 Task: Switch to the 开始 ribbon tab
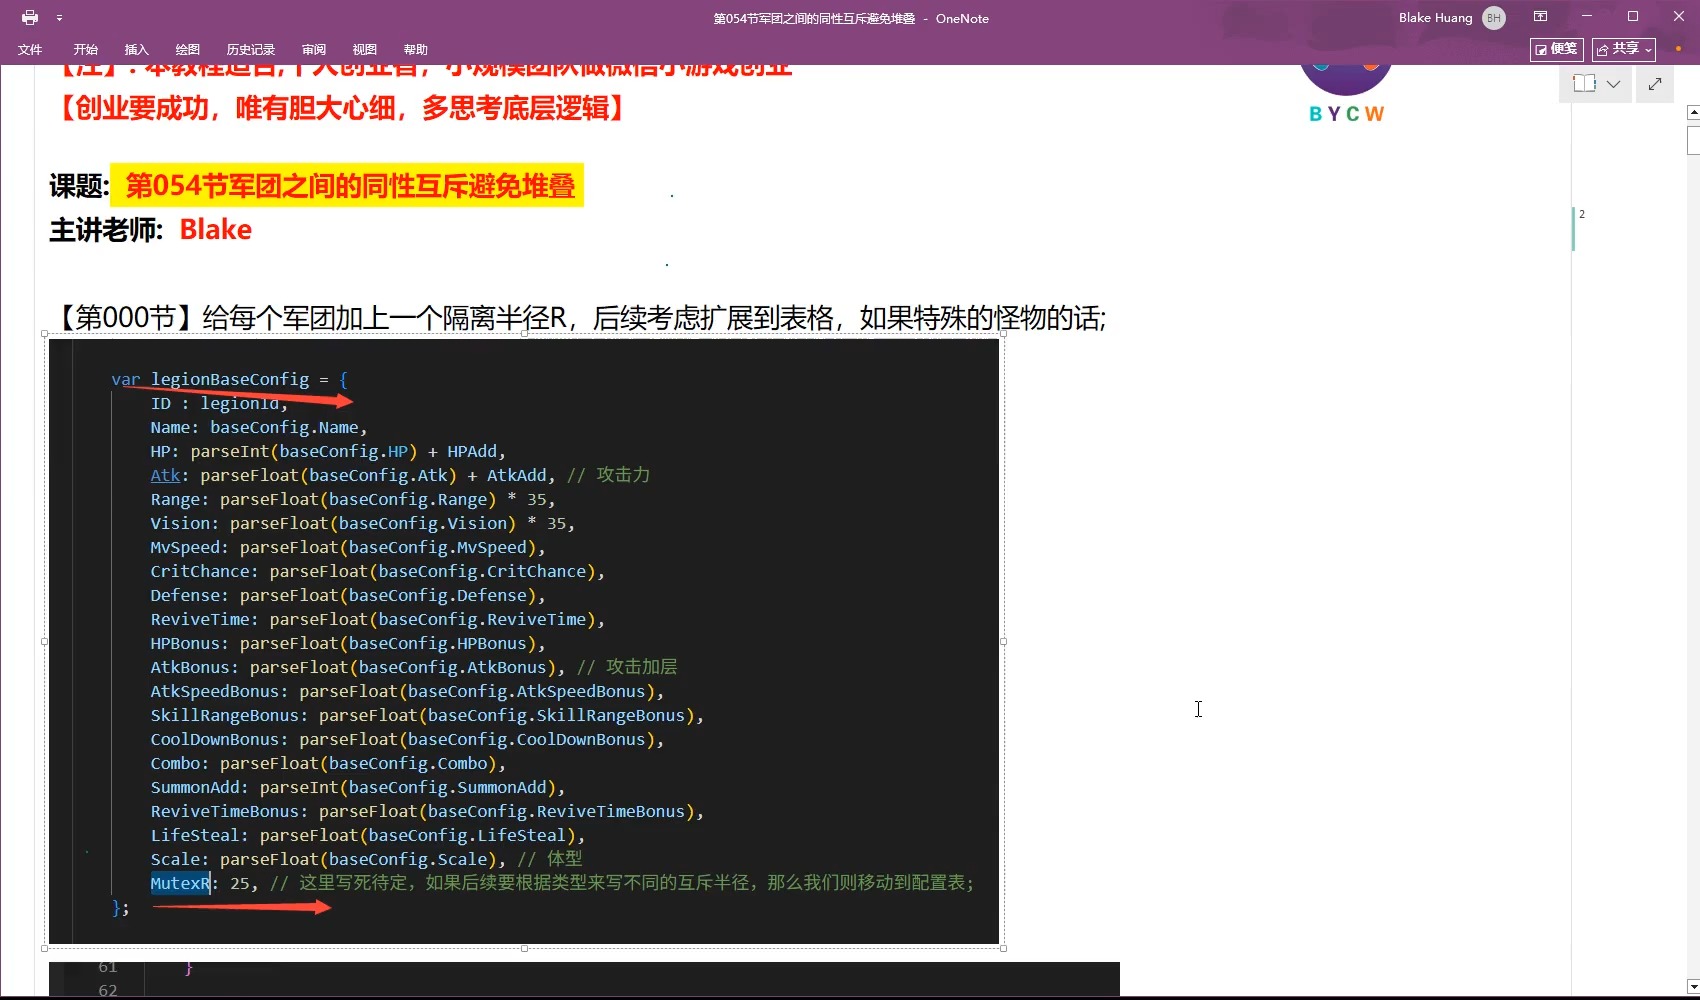[x=84, y=49]
